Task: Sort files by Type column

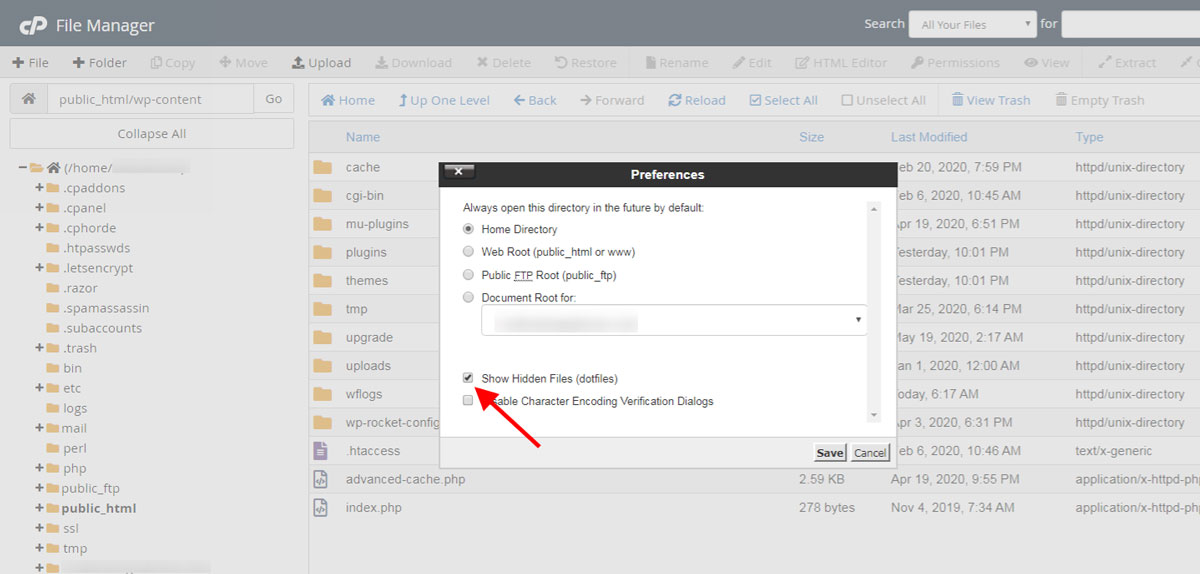Action: [1089, 137]
